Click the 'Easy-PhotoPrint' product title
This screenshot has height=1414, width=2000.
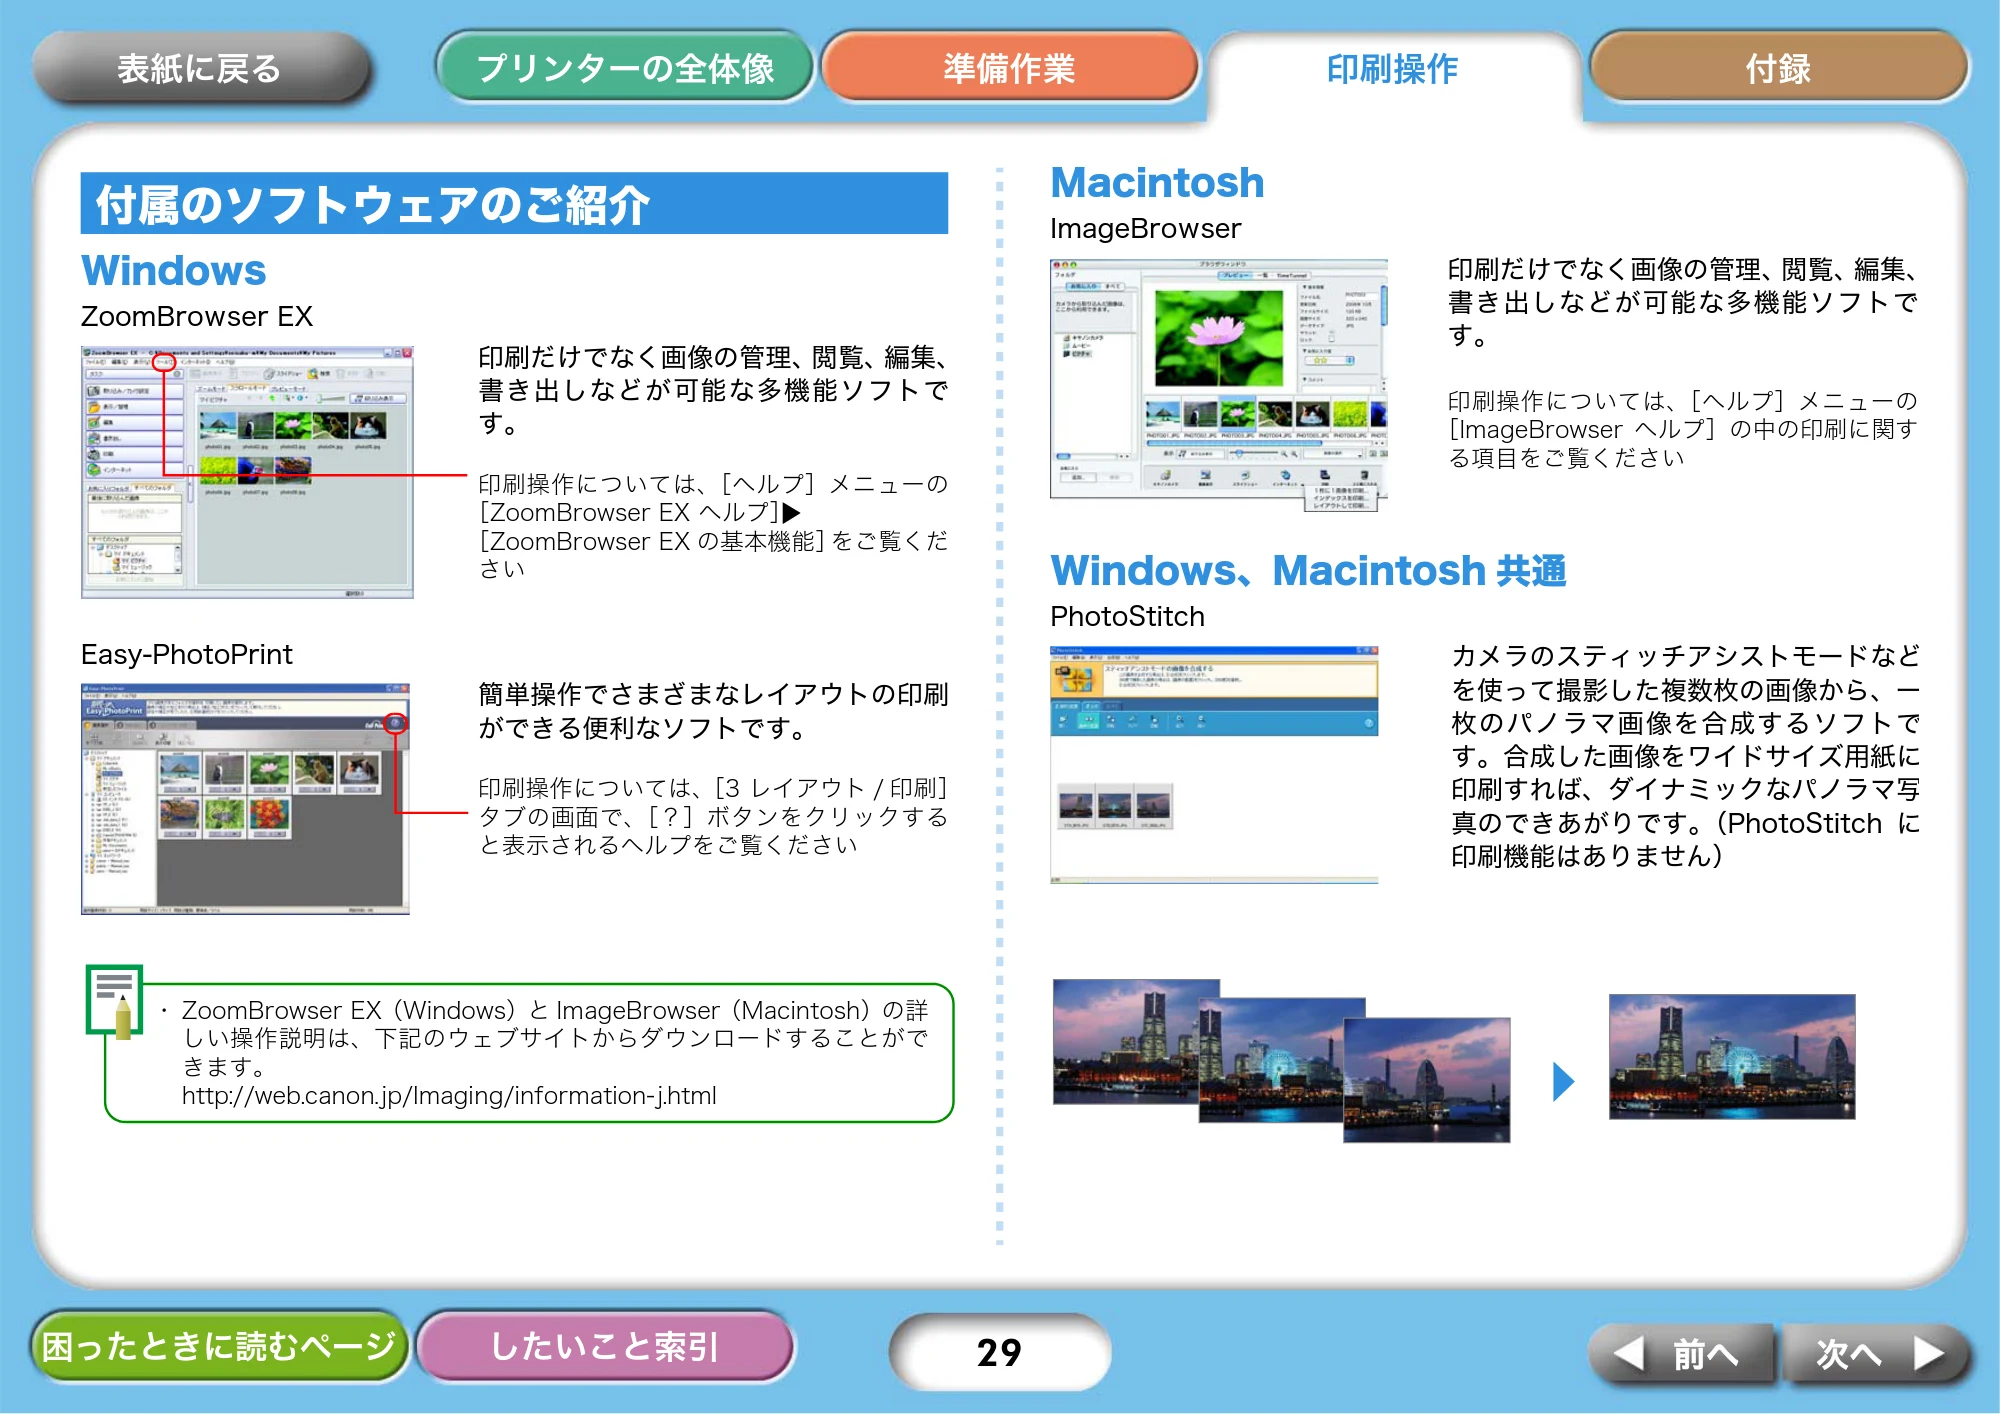pyautogui.click(x=187, y=655)
